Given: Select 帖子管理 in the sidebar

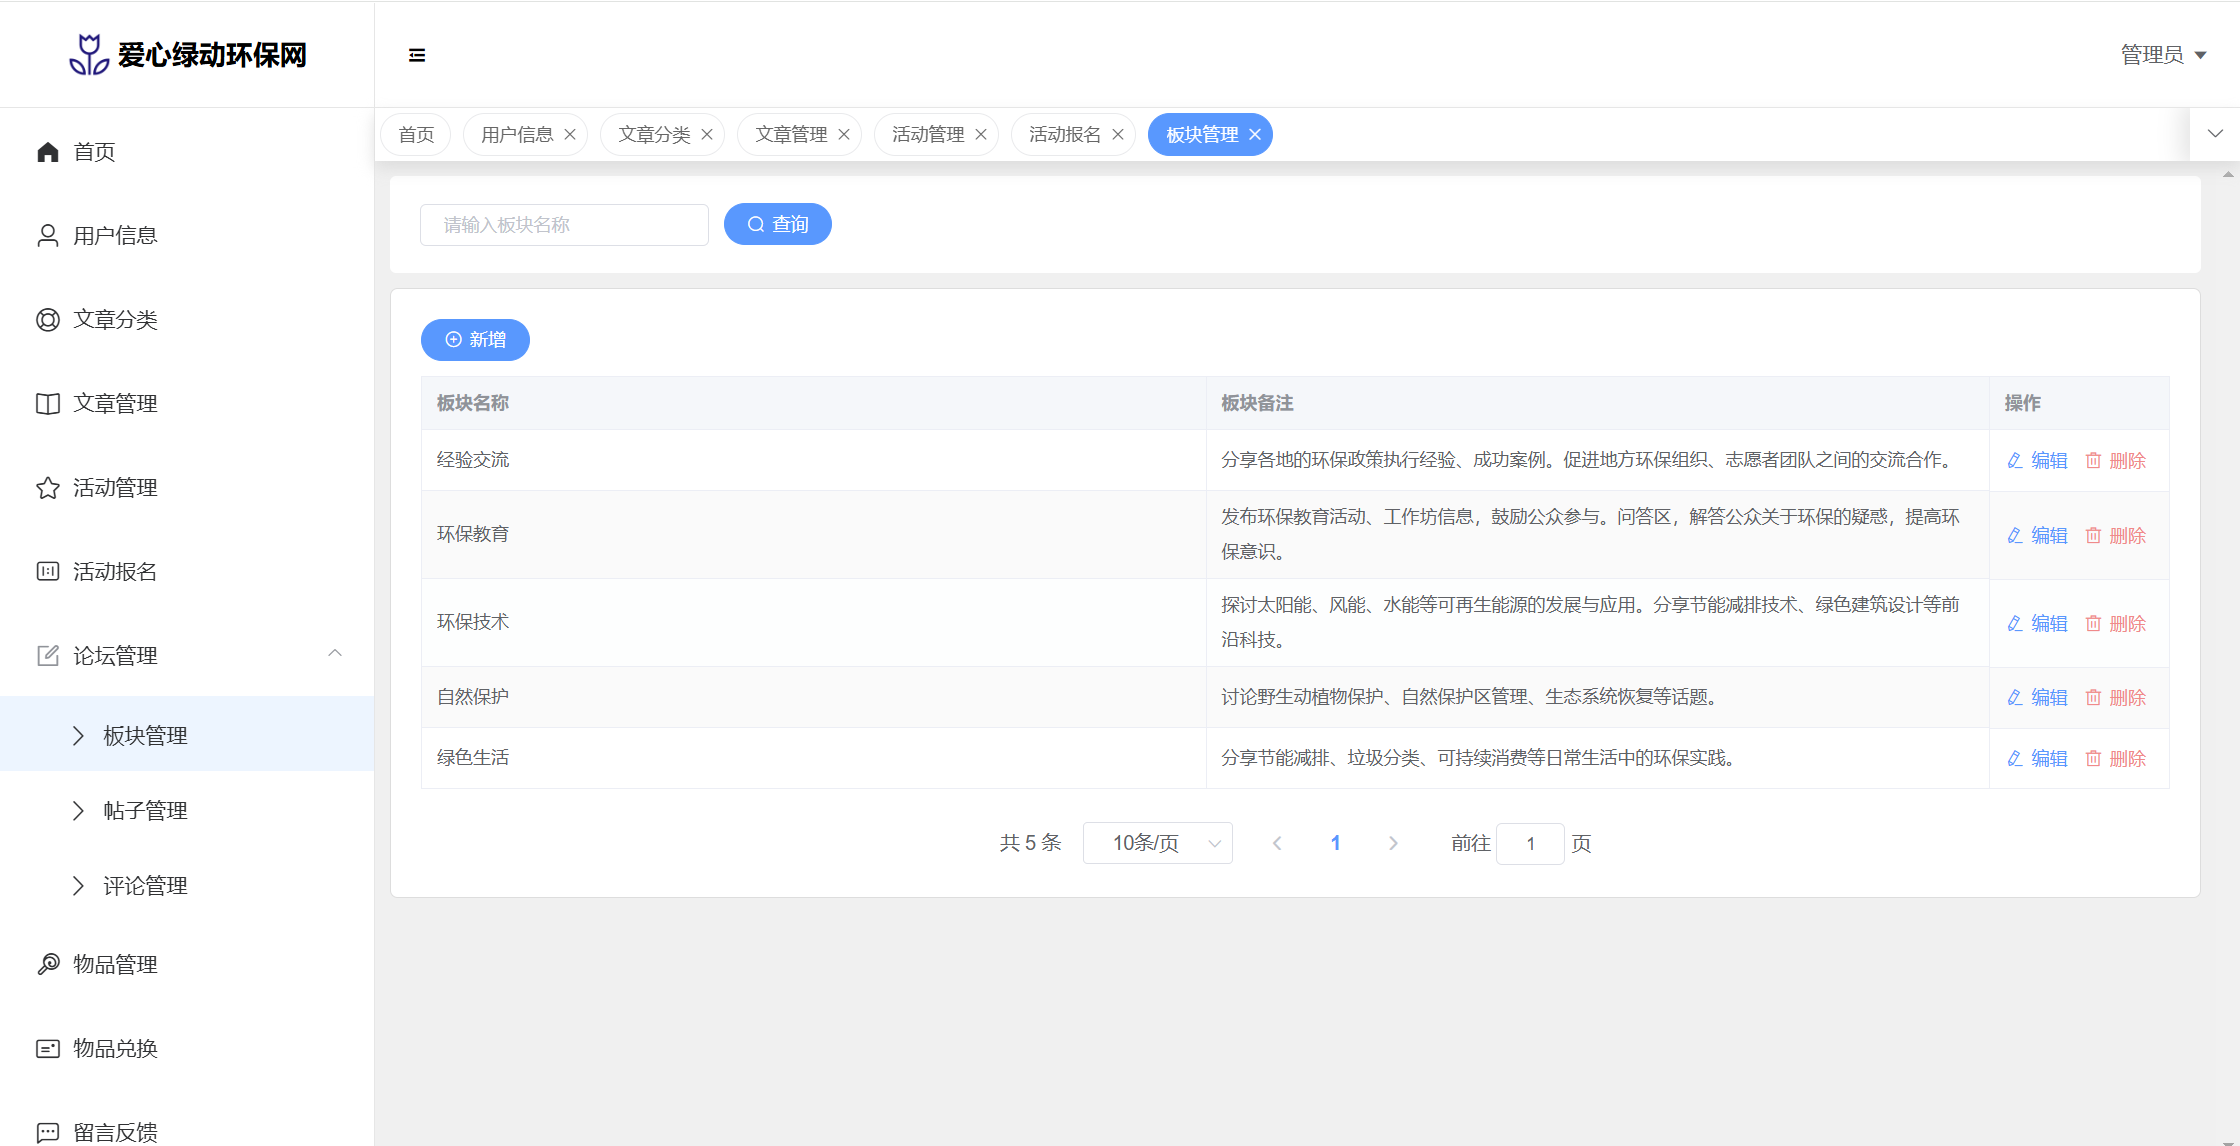Looking at the screenshot, I should pos(145,811).
